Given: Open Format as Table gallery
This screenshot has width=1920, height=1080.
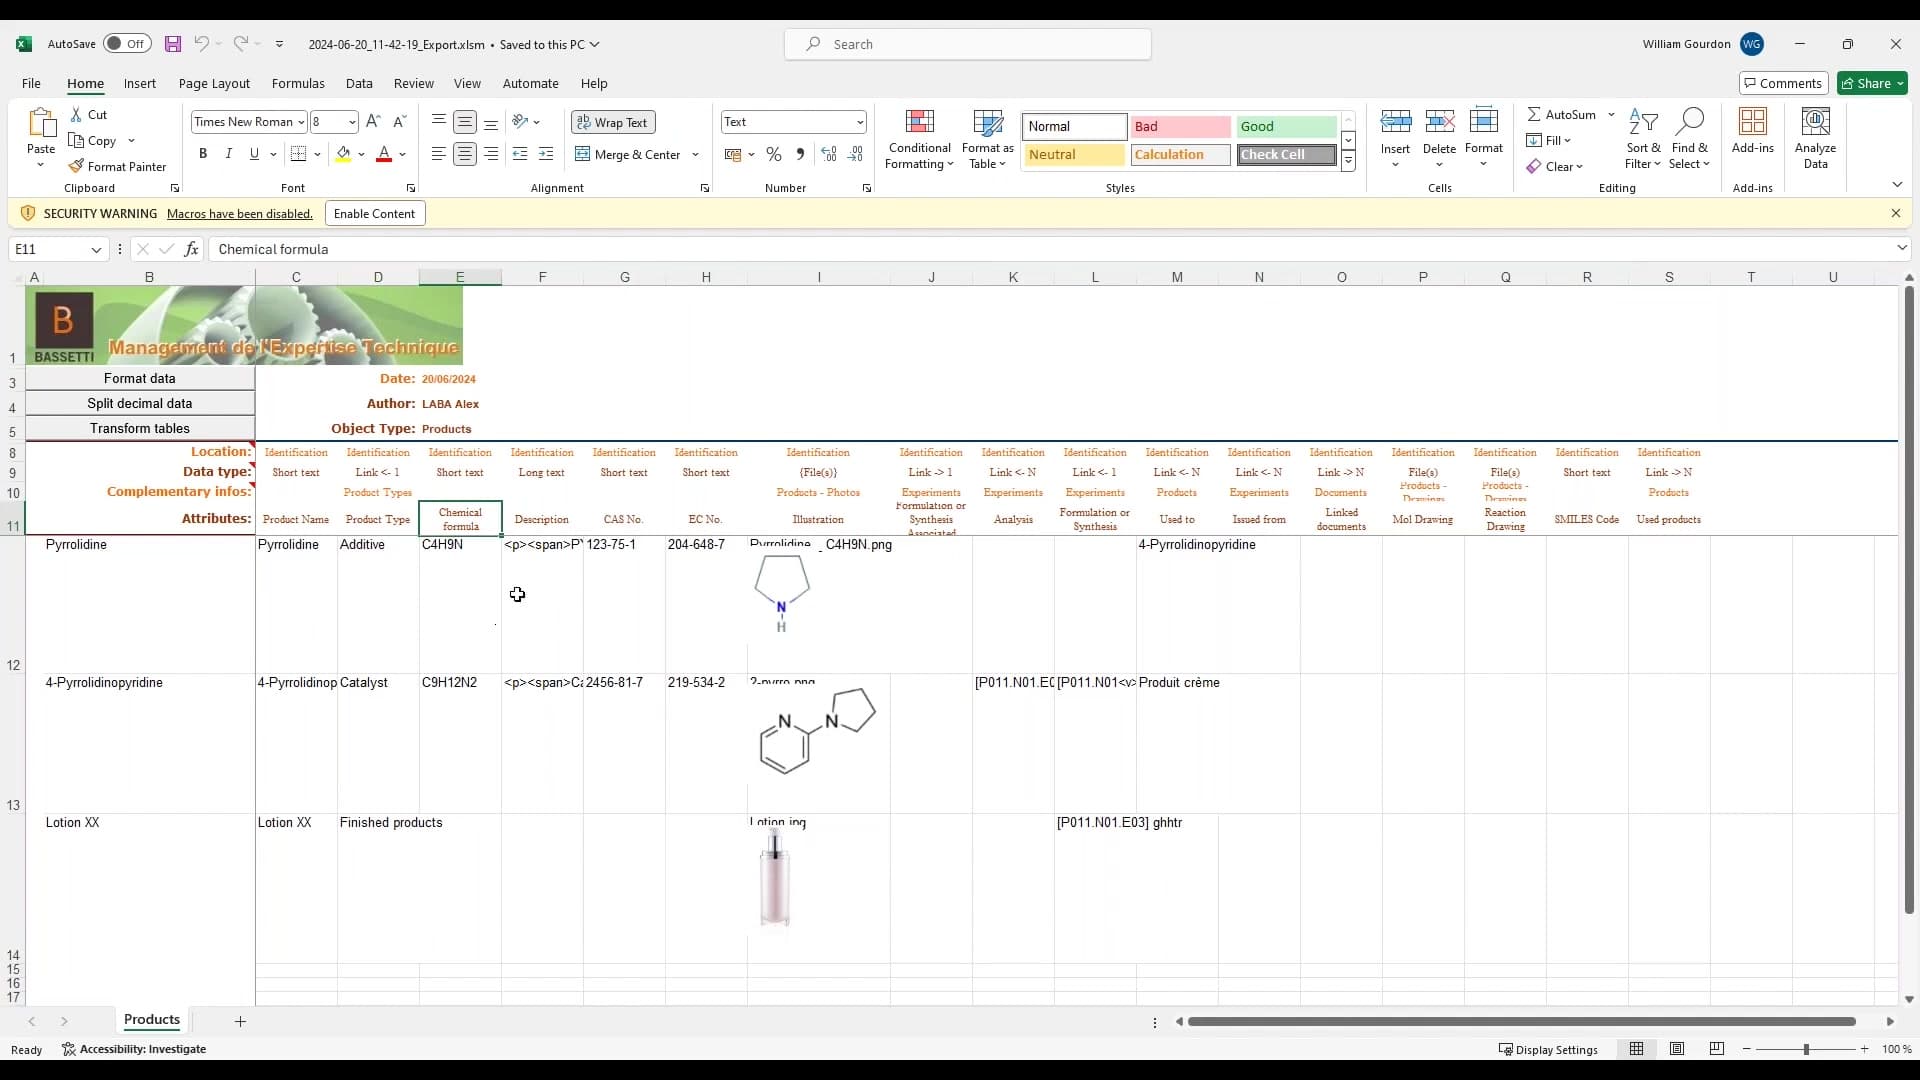Looking at the screenshot, I should tap(988, 140).
